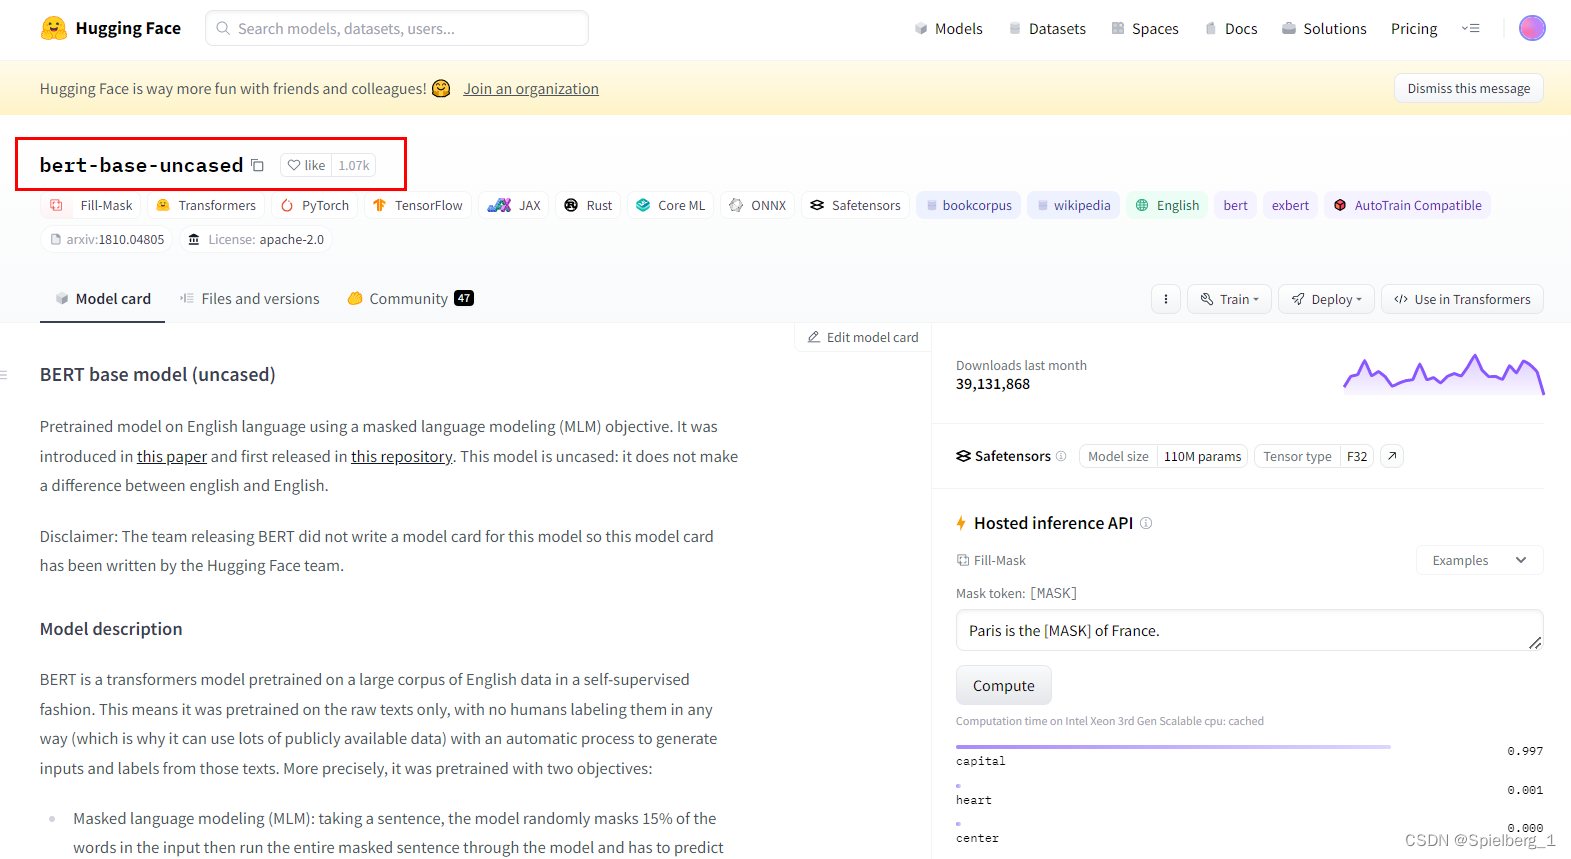This screenshot has width=1571, height=859.
Task: Open the Fill-Mask task tag
Action: tap(91, 205)
